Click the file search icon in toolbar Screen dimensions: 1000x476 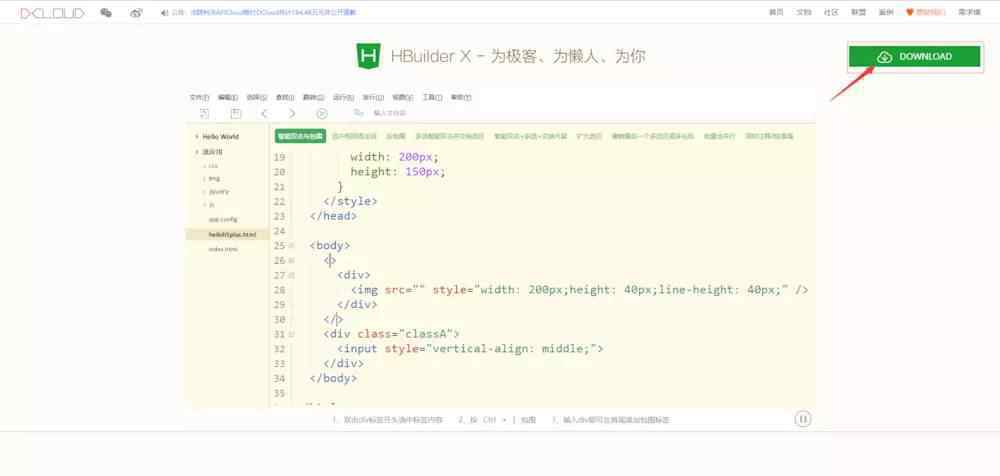359,113
